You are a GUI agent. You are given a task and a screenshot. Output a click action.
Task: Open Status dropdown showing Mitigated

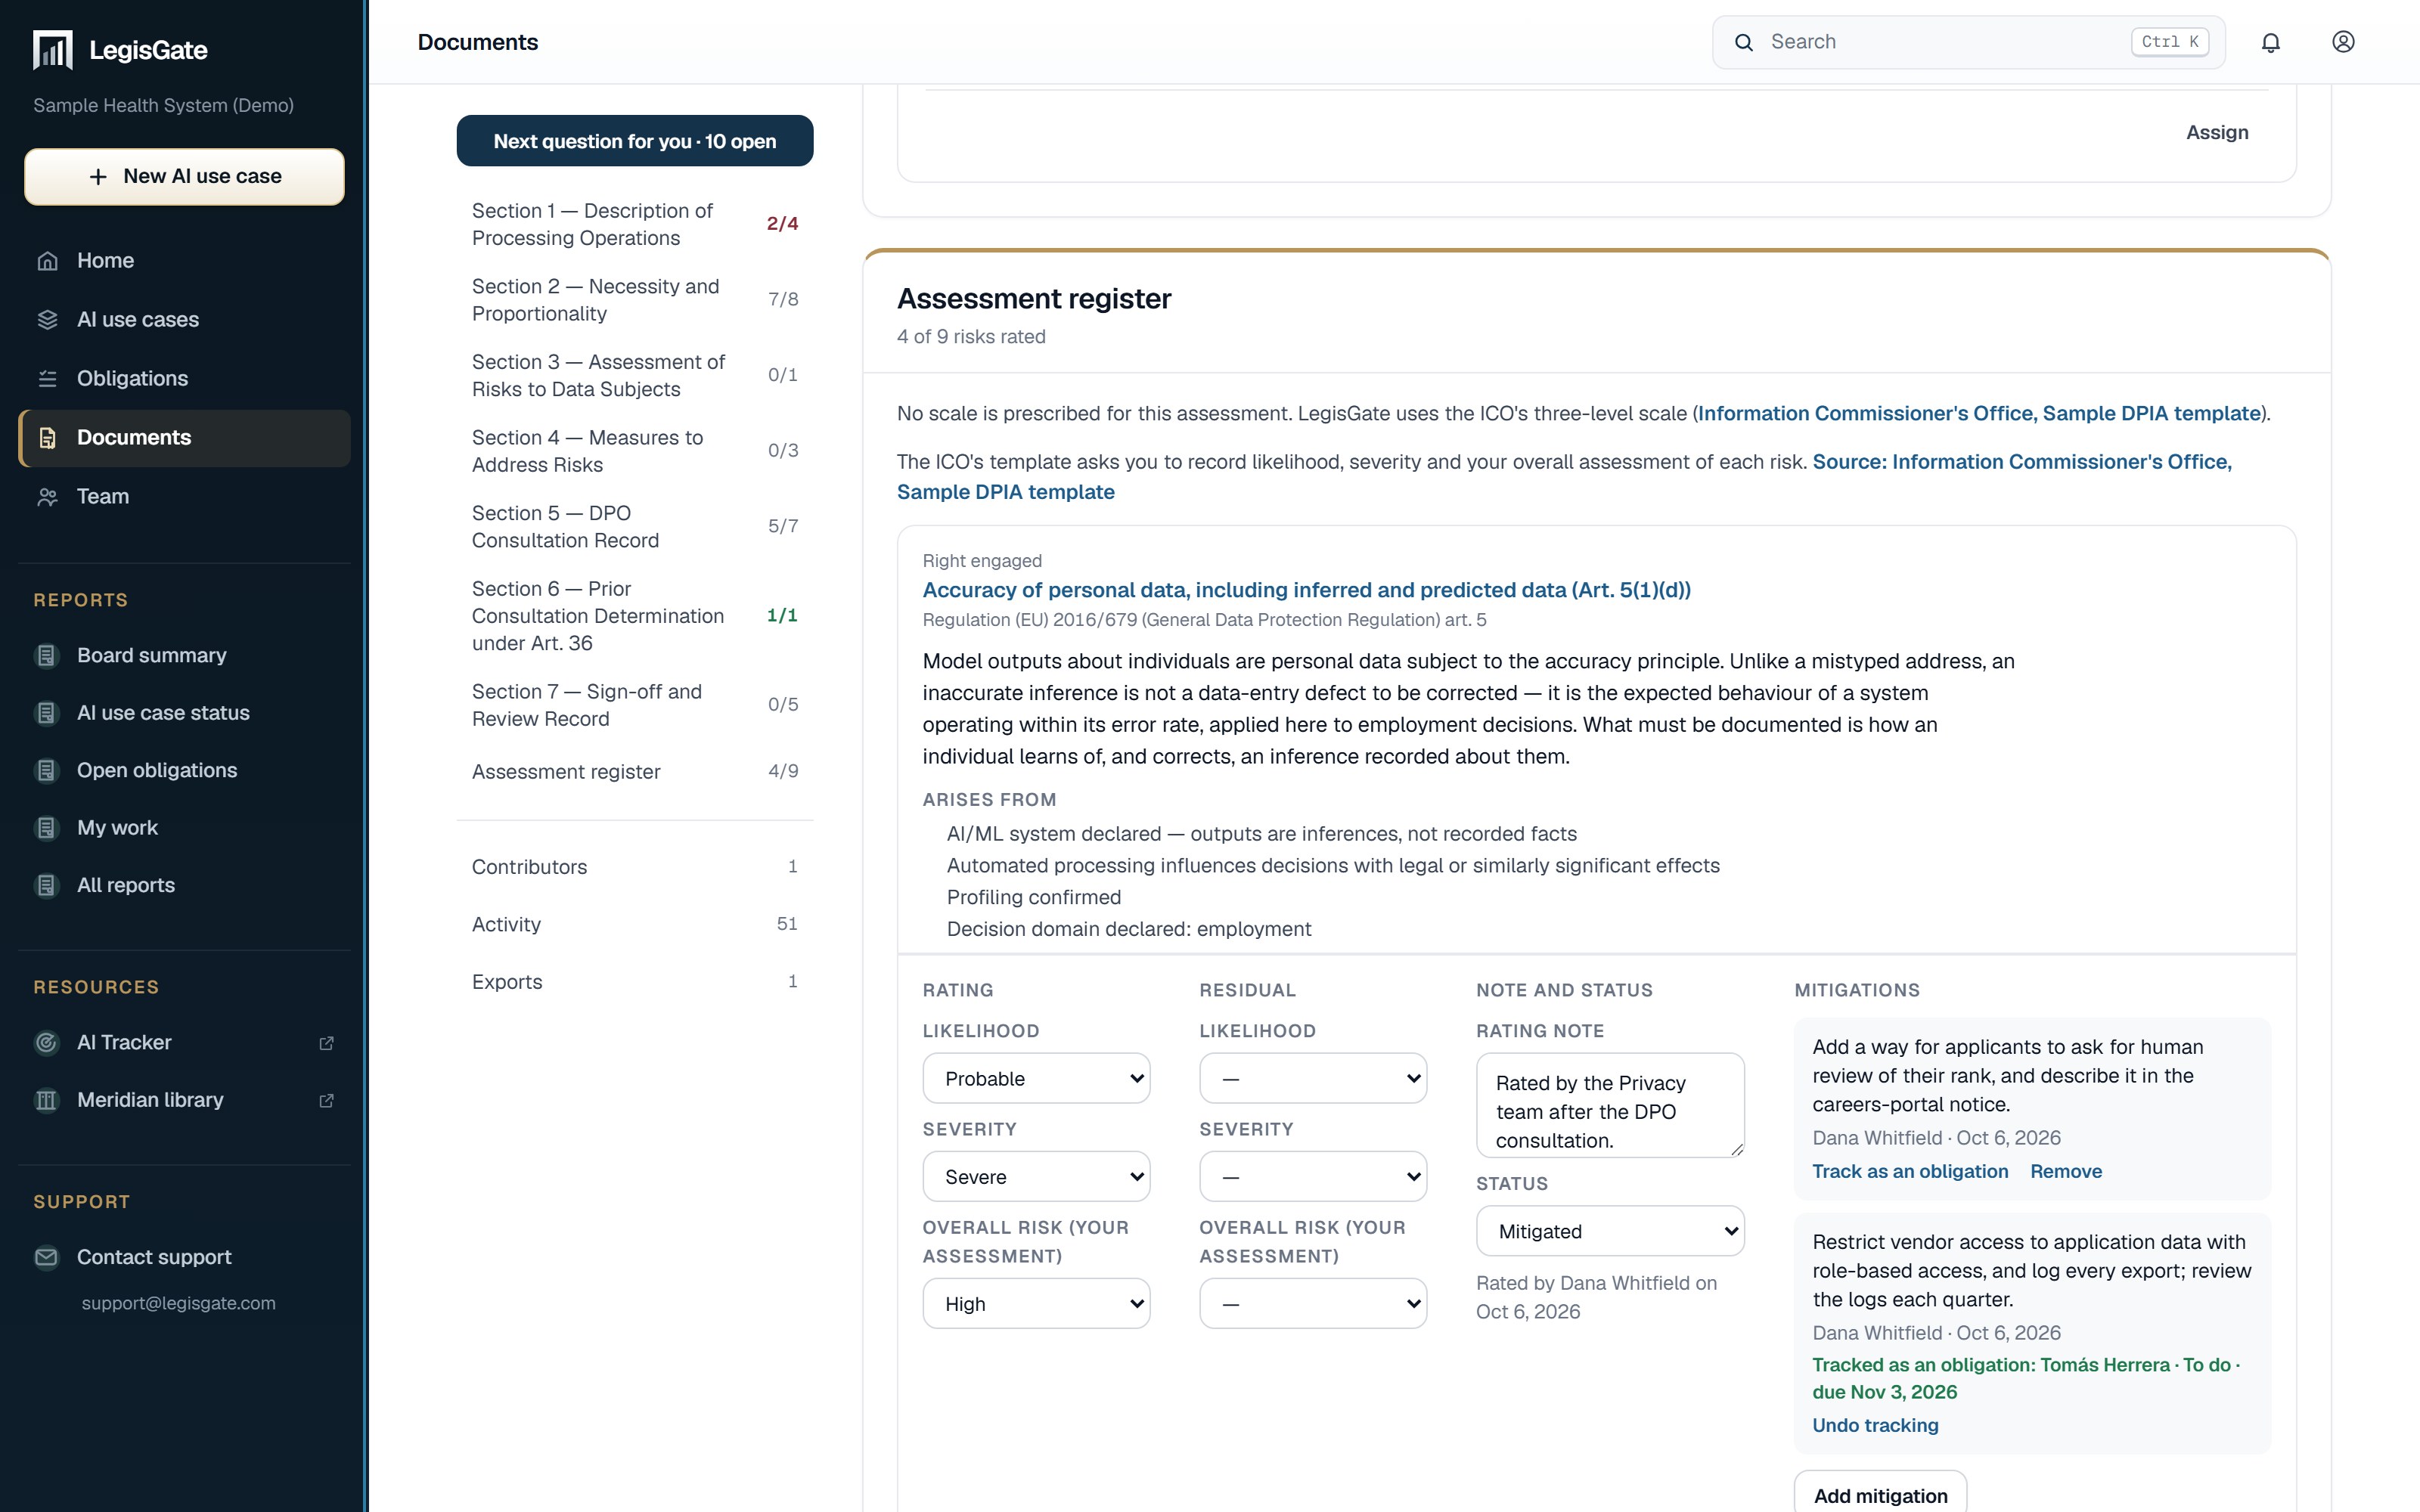1610,1232
